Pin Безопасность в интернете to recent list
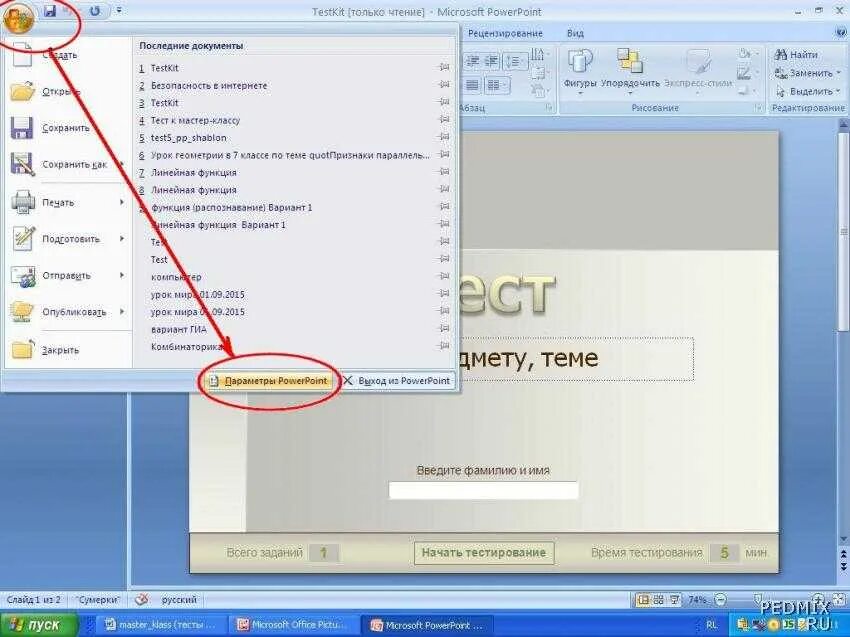Screen dimensions: 850x637 [x=445, y=85]
